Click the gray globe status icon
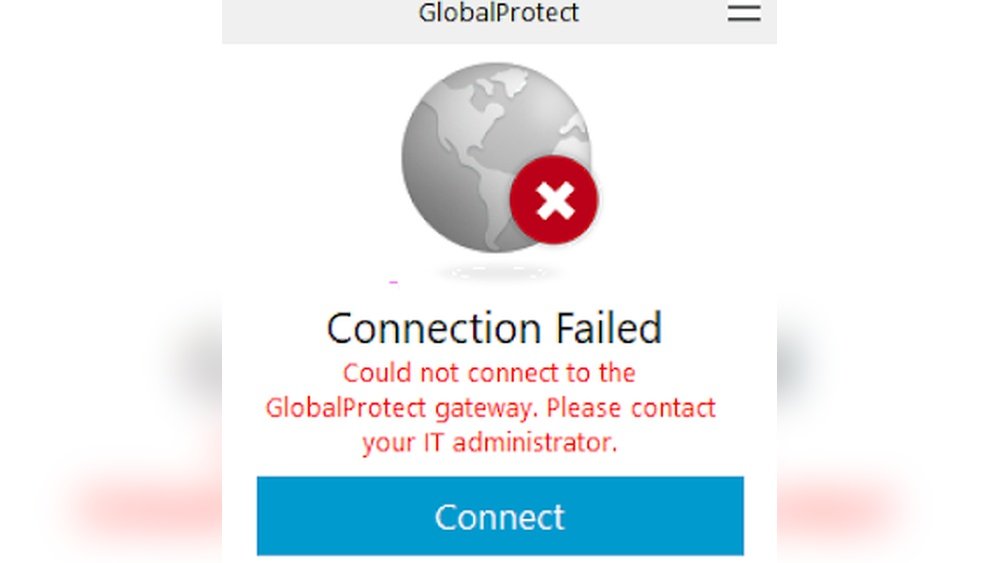Screen dimensions: 1000x563 tap(496, 157)
